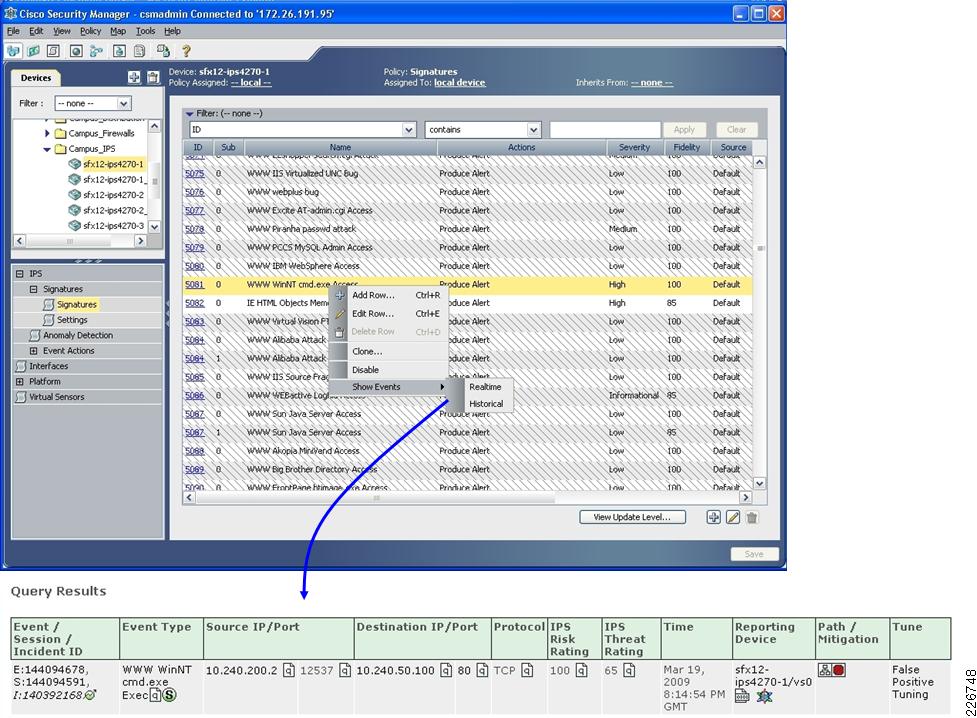Open the 'contains' operator dropdown
The image size is (977, 718).
tap(533, 130)
